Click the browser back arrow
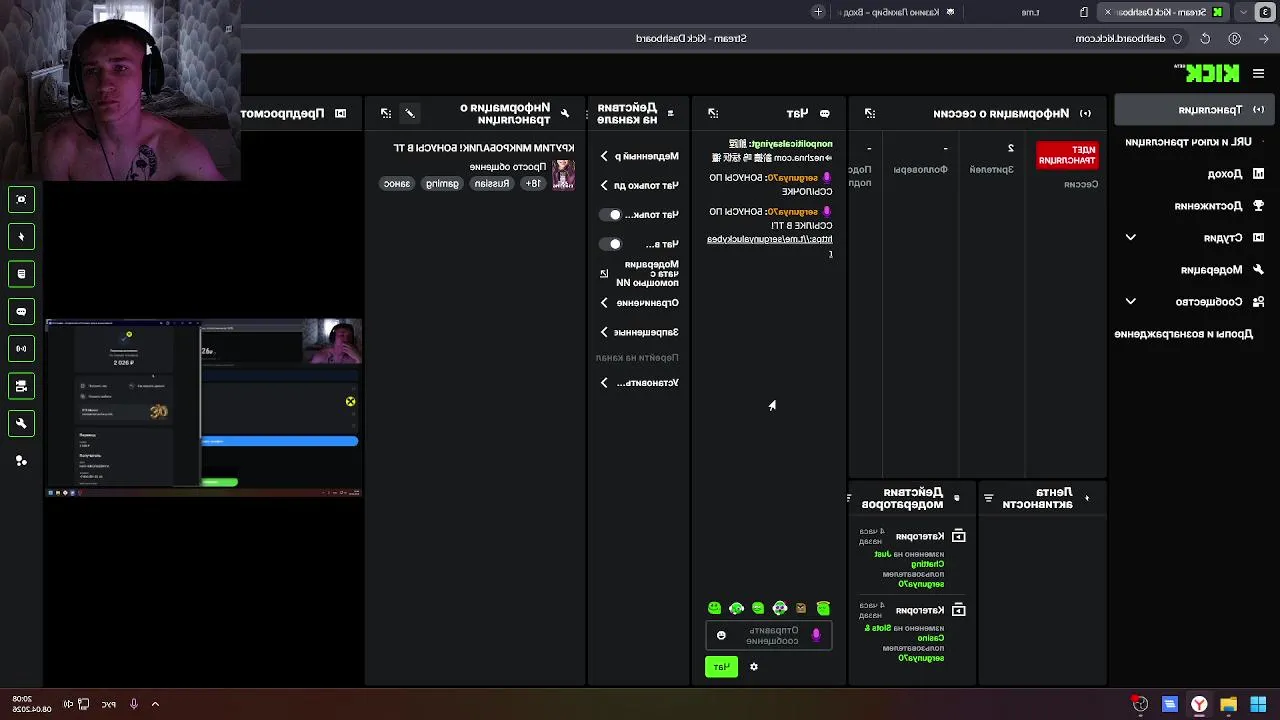Screen dimensions: 1280x720 click(x=1264, y=38)
